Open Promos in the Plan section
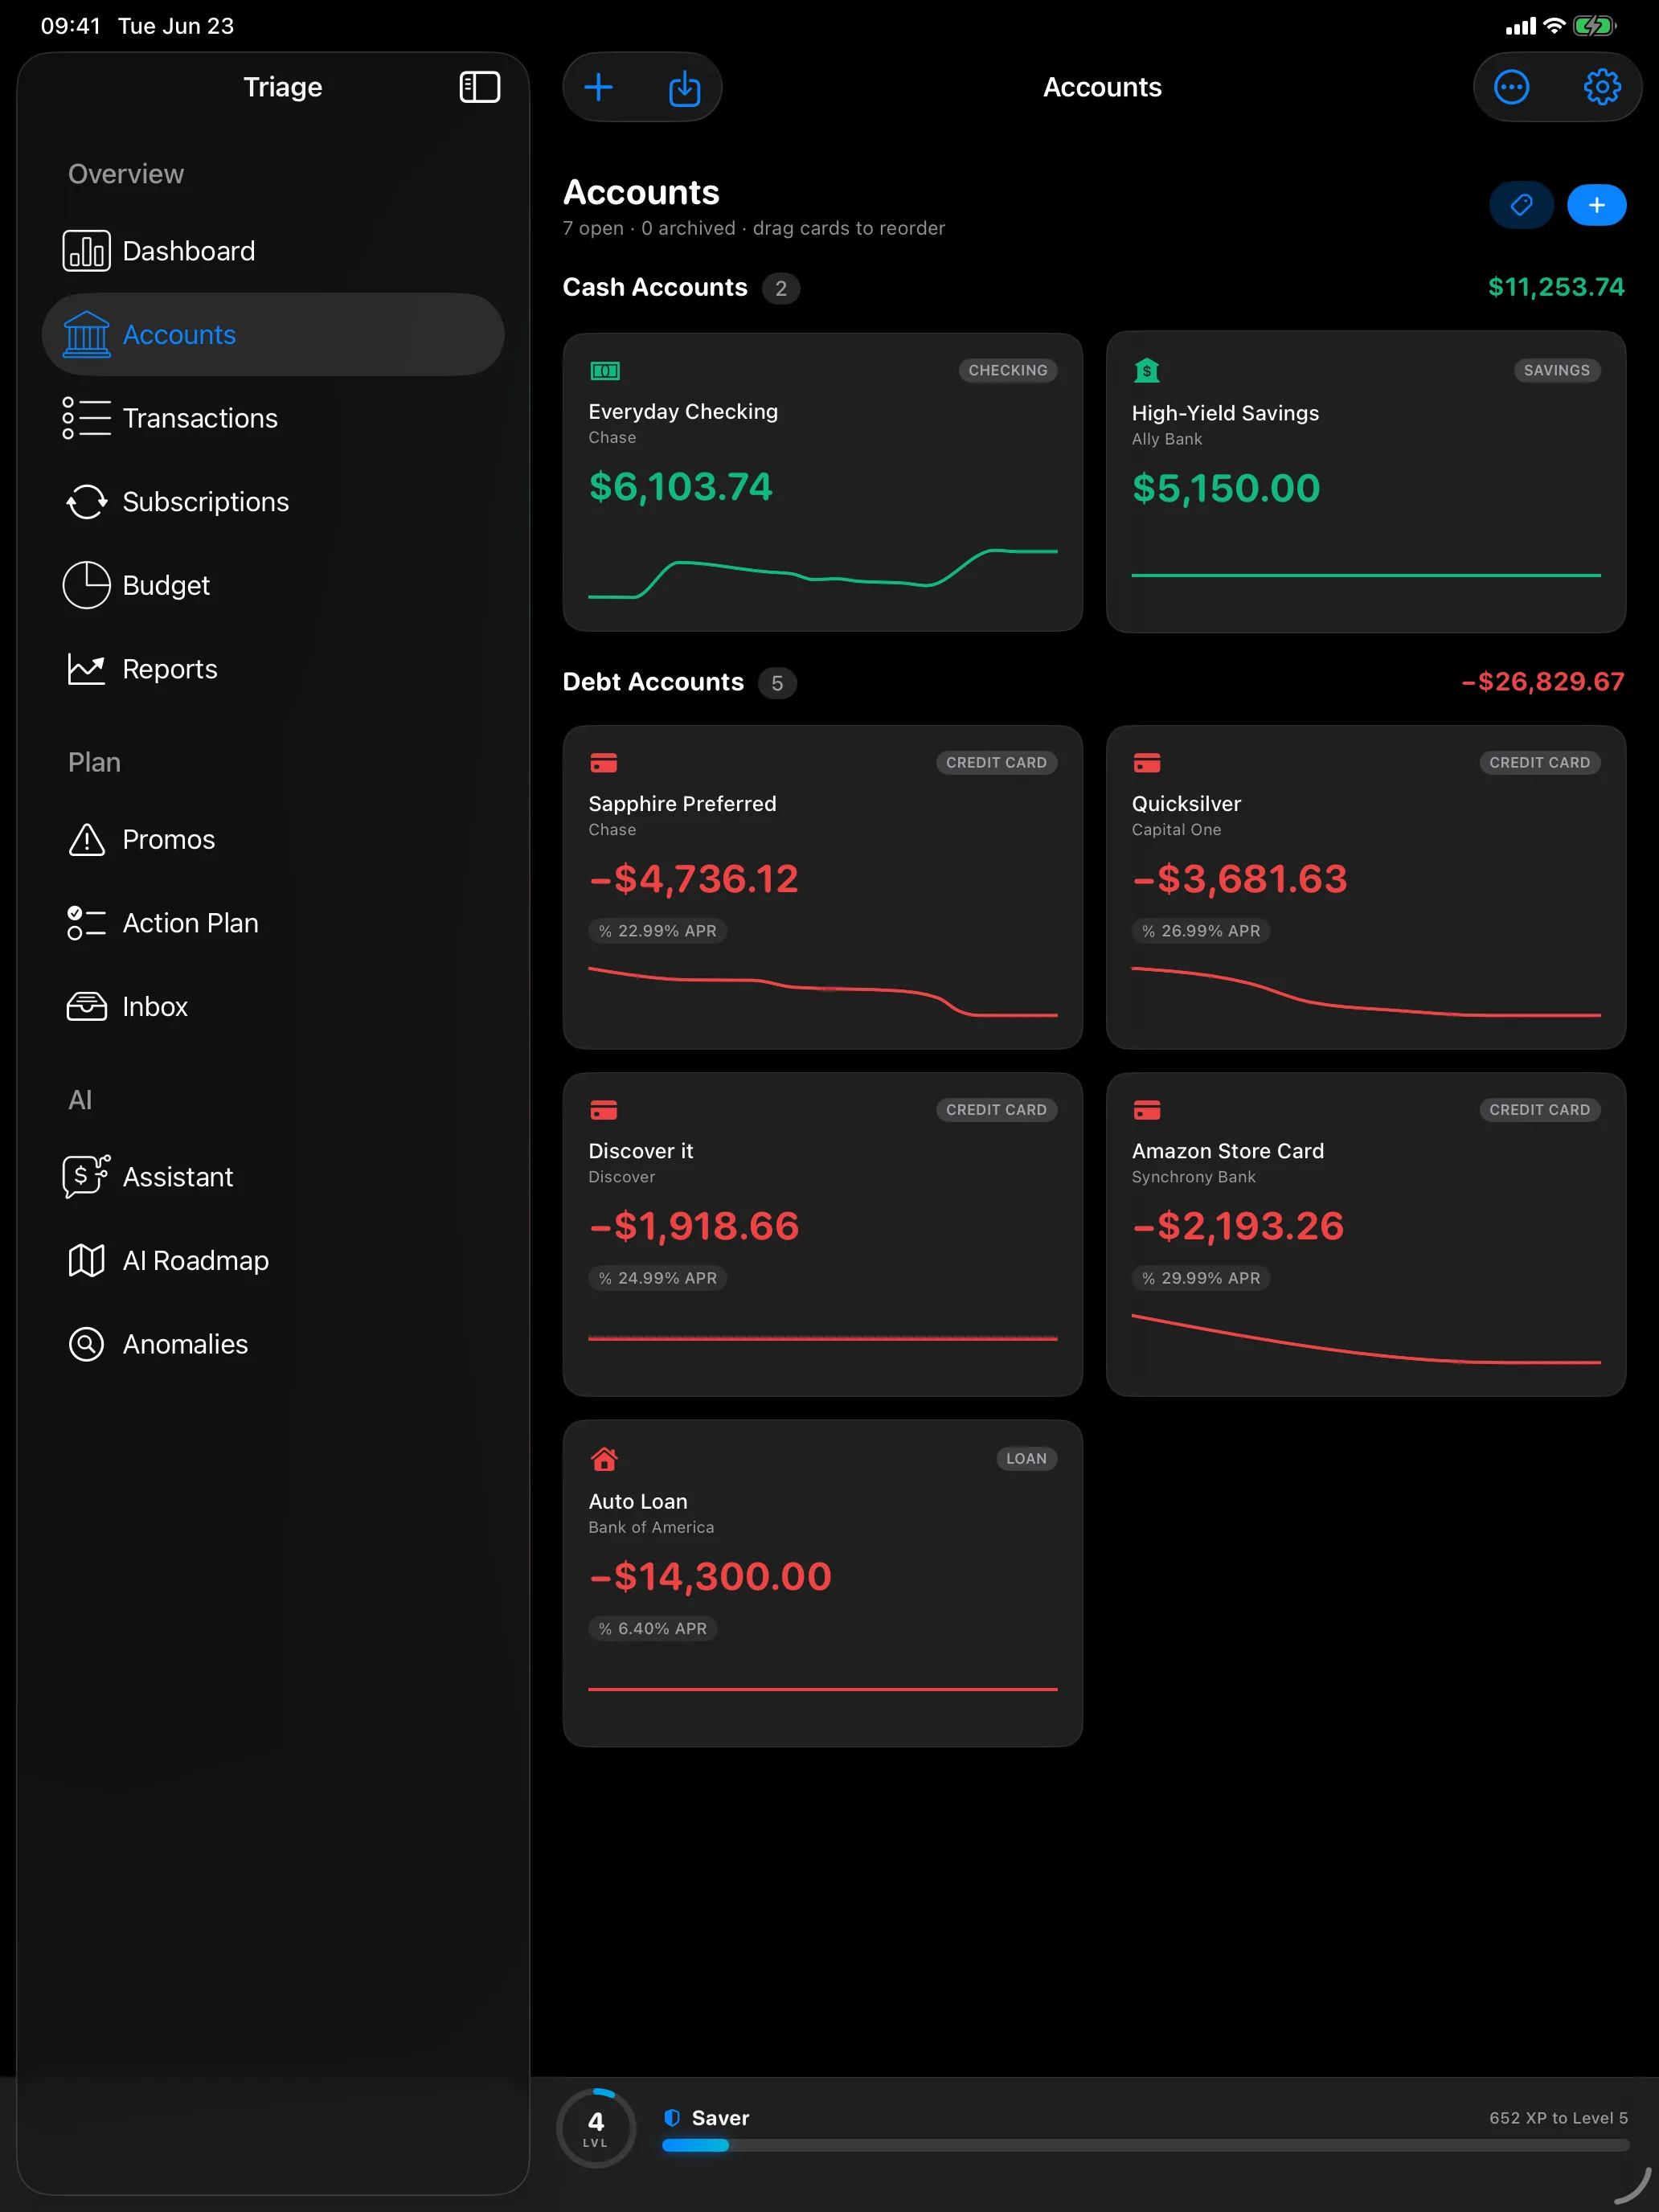 (x=272, y=839)
